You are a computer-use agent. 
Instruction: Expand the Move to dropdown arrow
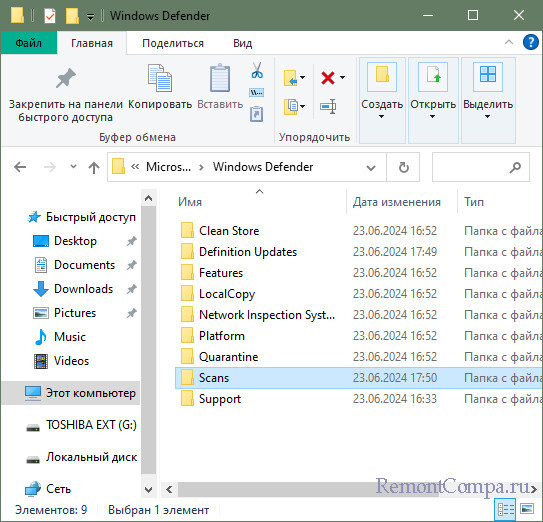(303, 78)
